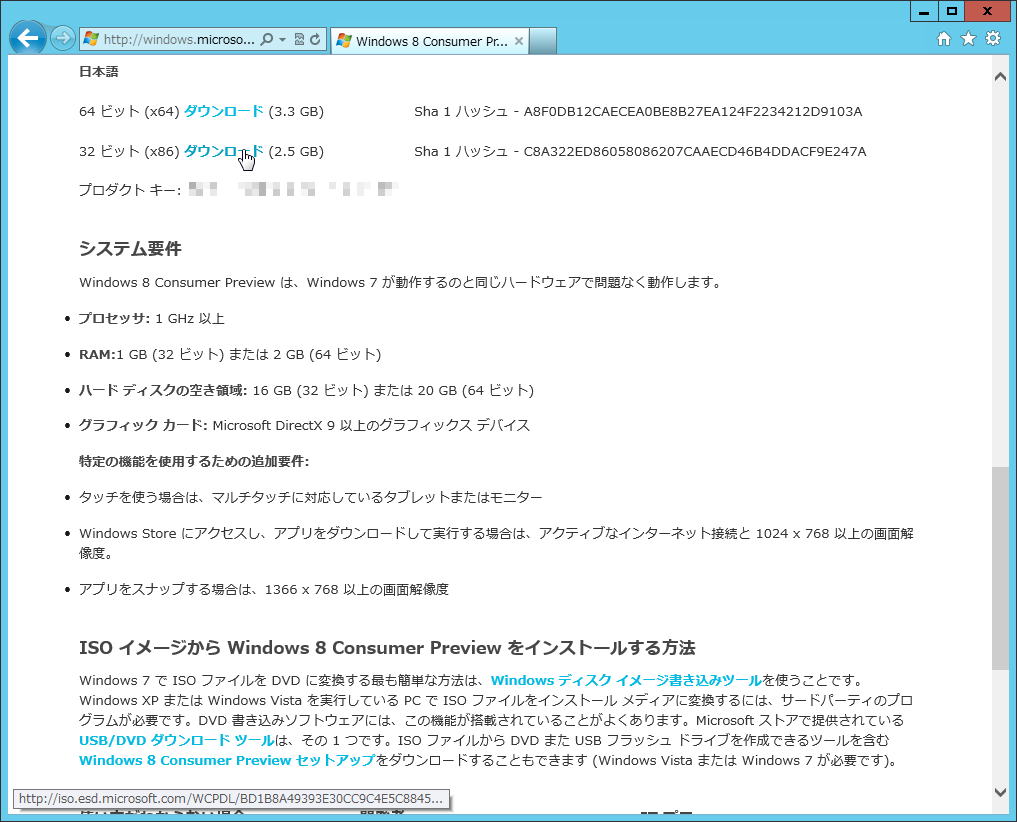Close the Windows 8 Consumer Preview tab

pyautogui.click(x=518, y=41)
